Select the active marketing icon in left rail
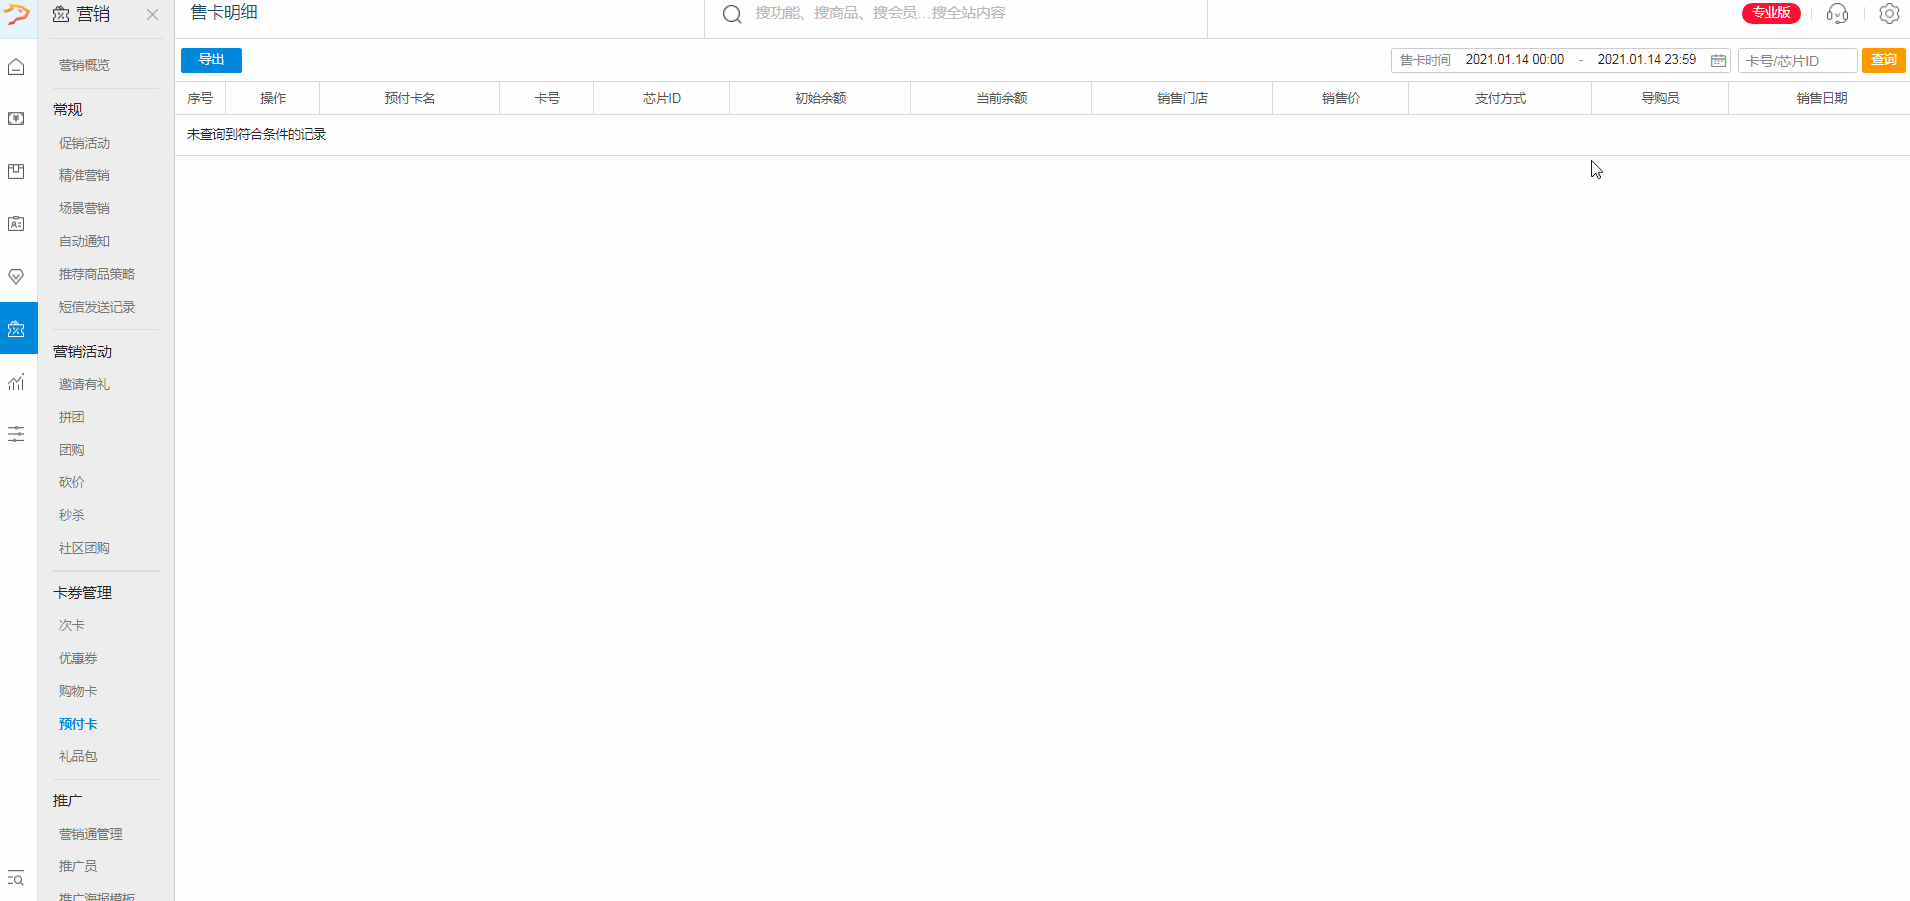1910x901 pixels. pos(18,328)
